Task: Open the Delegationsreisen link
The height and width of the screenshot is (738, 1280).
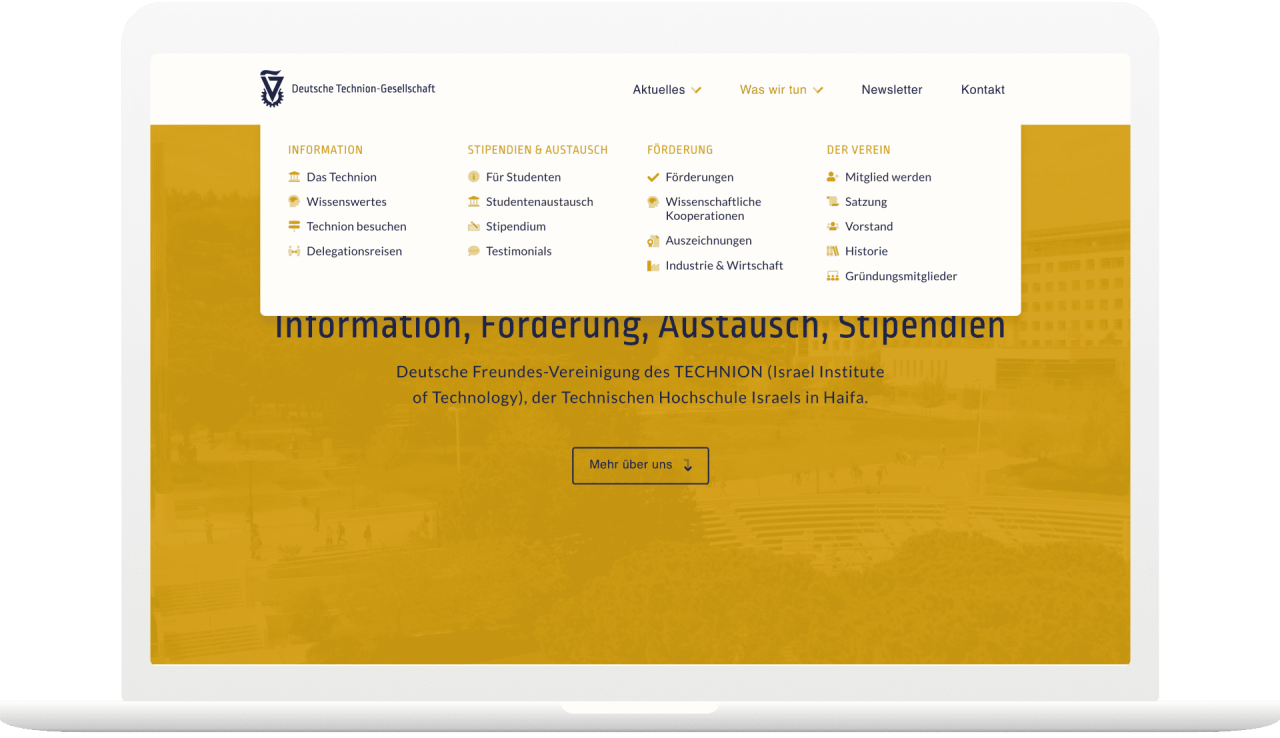Action: tap(354, 251)
